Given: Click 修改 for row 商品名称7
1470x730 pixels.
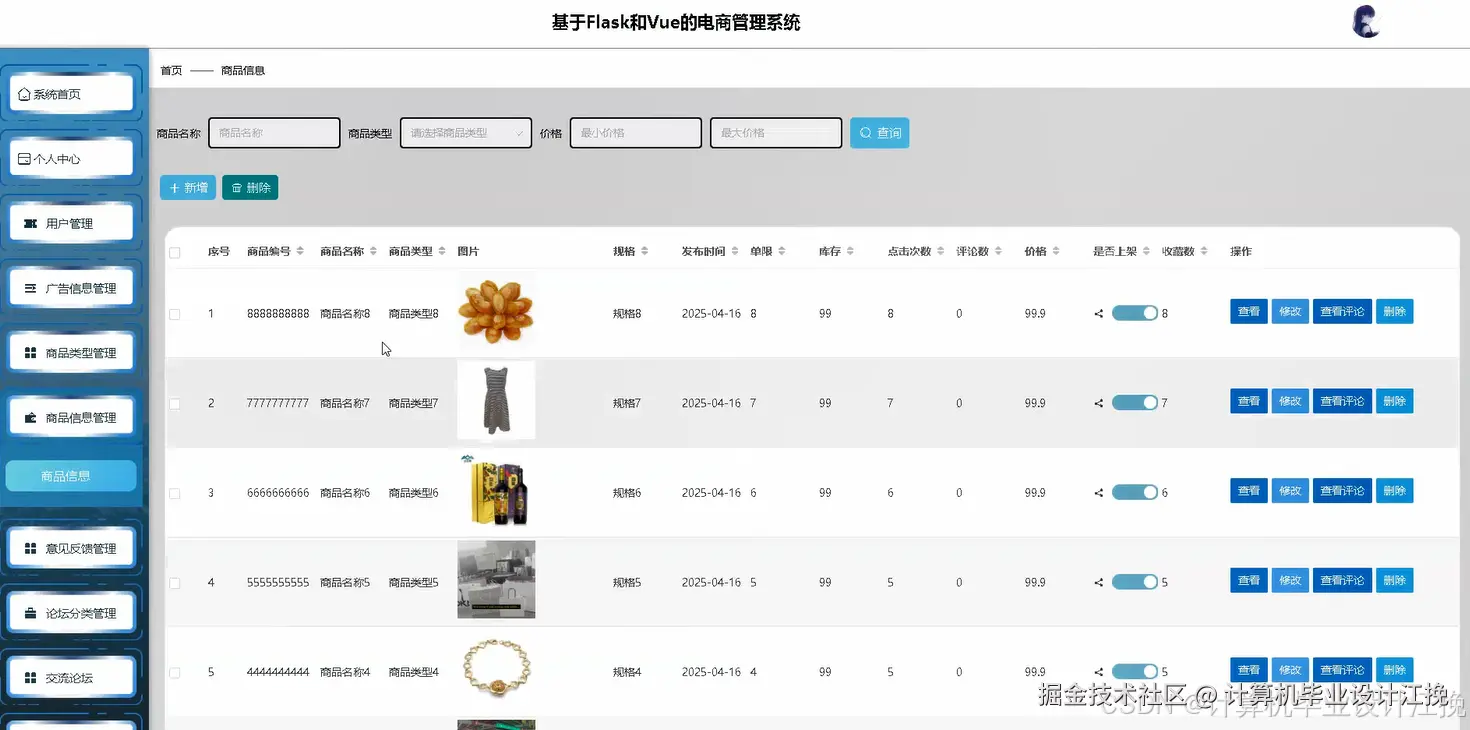Looking at the screenshot, I should tap(1290, 401).
